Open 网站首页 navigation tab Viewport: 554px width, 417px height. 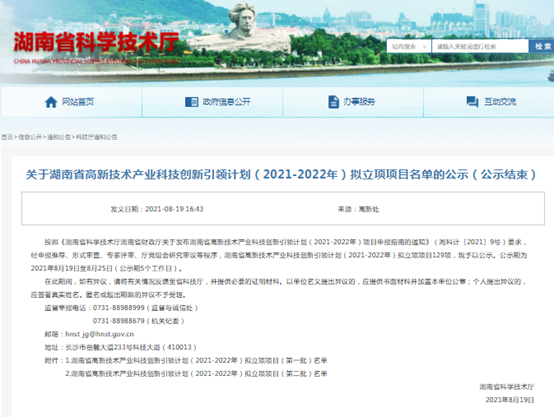71,102
